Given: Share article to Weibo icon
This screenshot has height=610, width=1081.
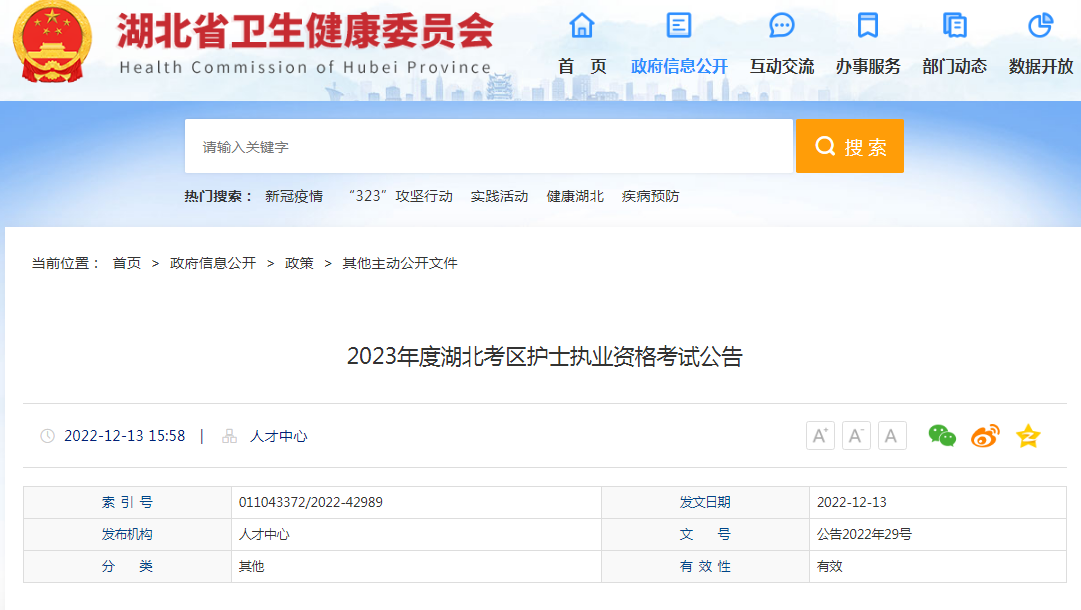Looking at the screenshot, I should 985,436.
